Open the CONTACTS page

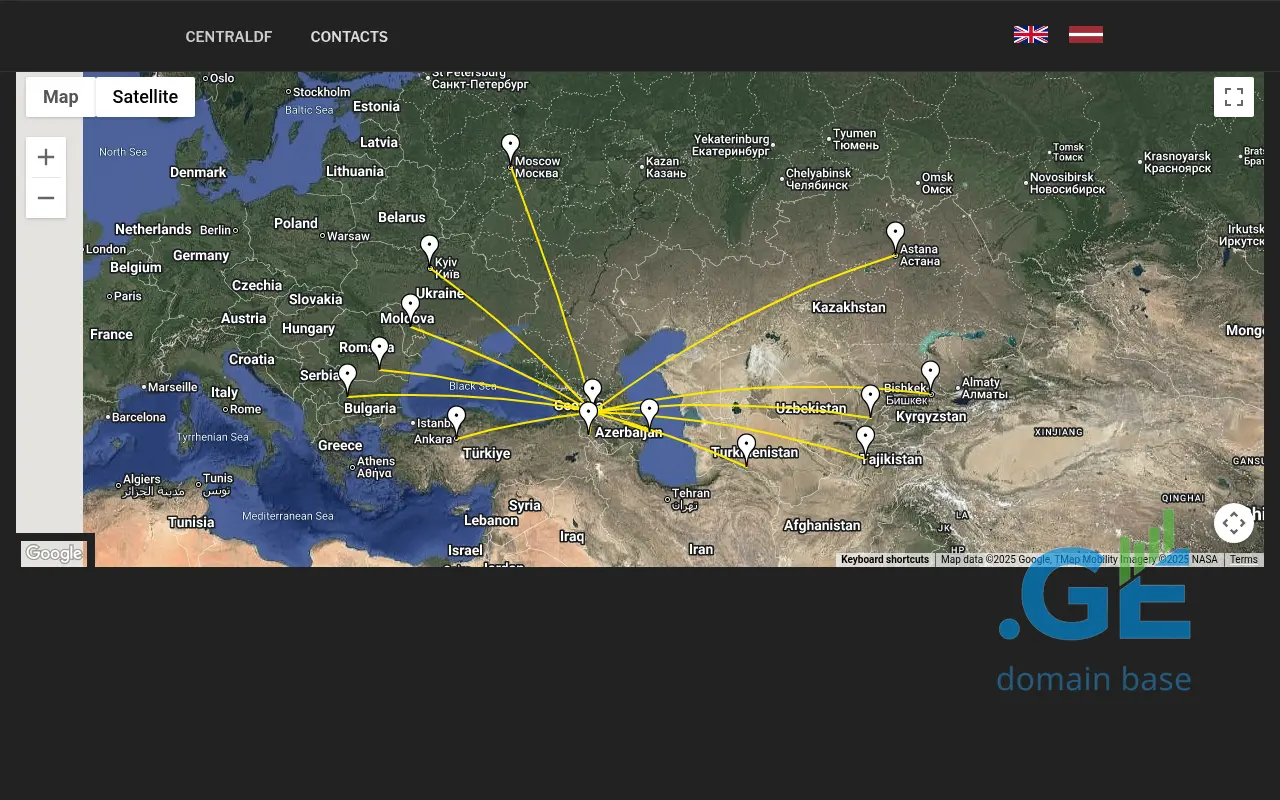click(x=349, y=37)
